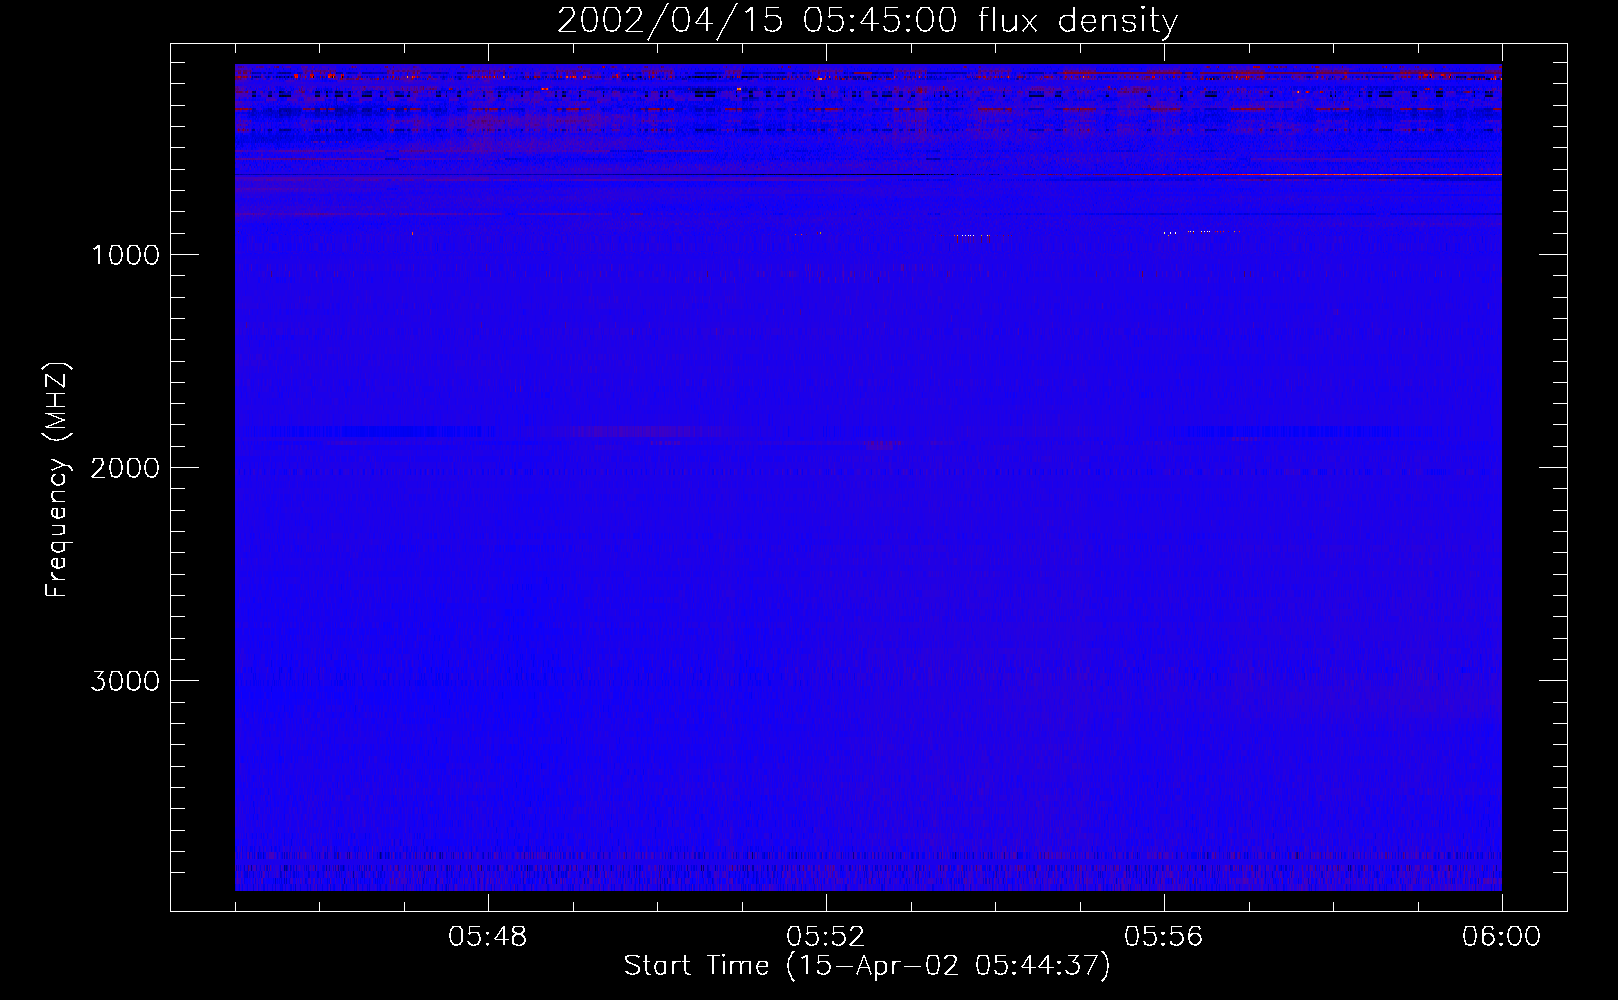Click the '2000' frequency tick label
Screen dimensions: 1618x1000
(x=125, y=468)
